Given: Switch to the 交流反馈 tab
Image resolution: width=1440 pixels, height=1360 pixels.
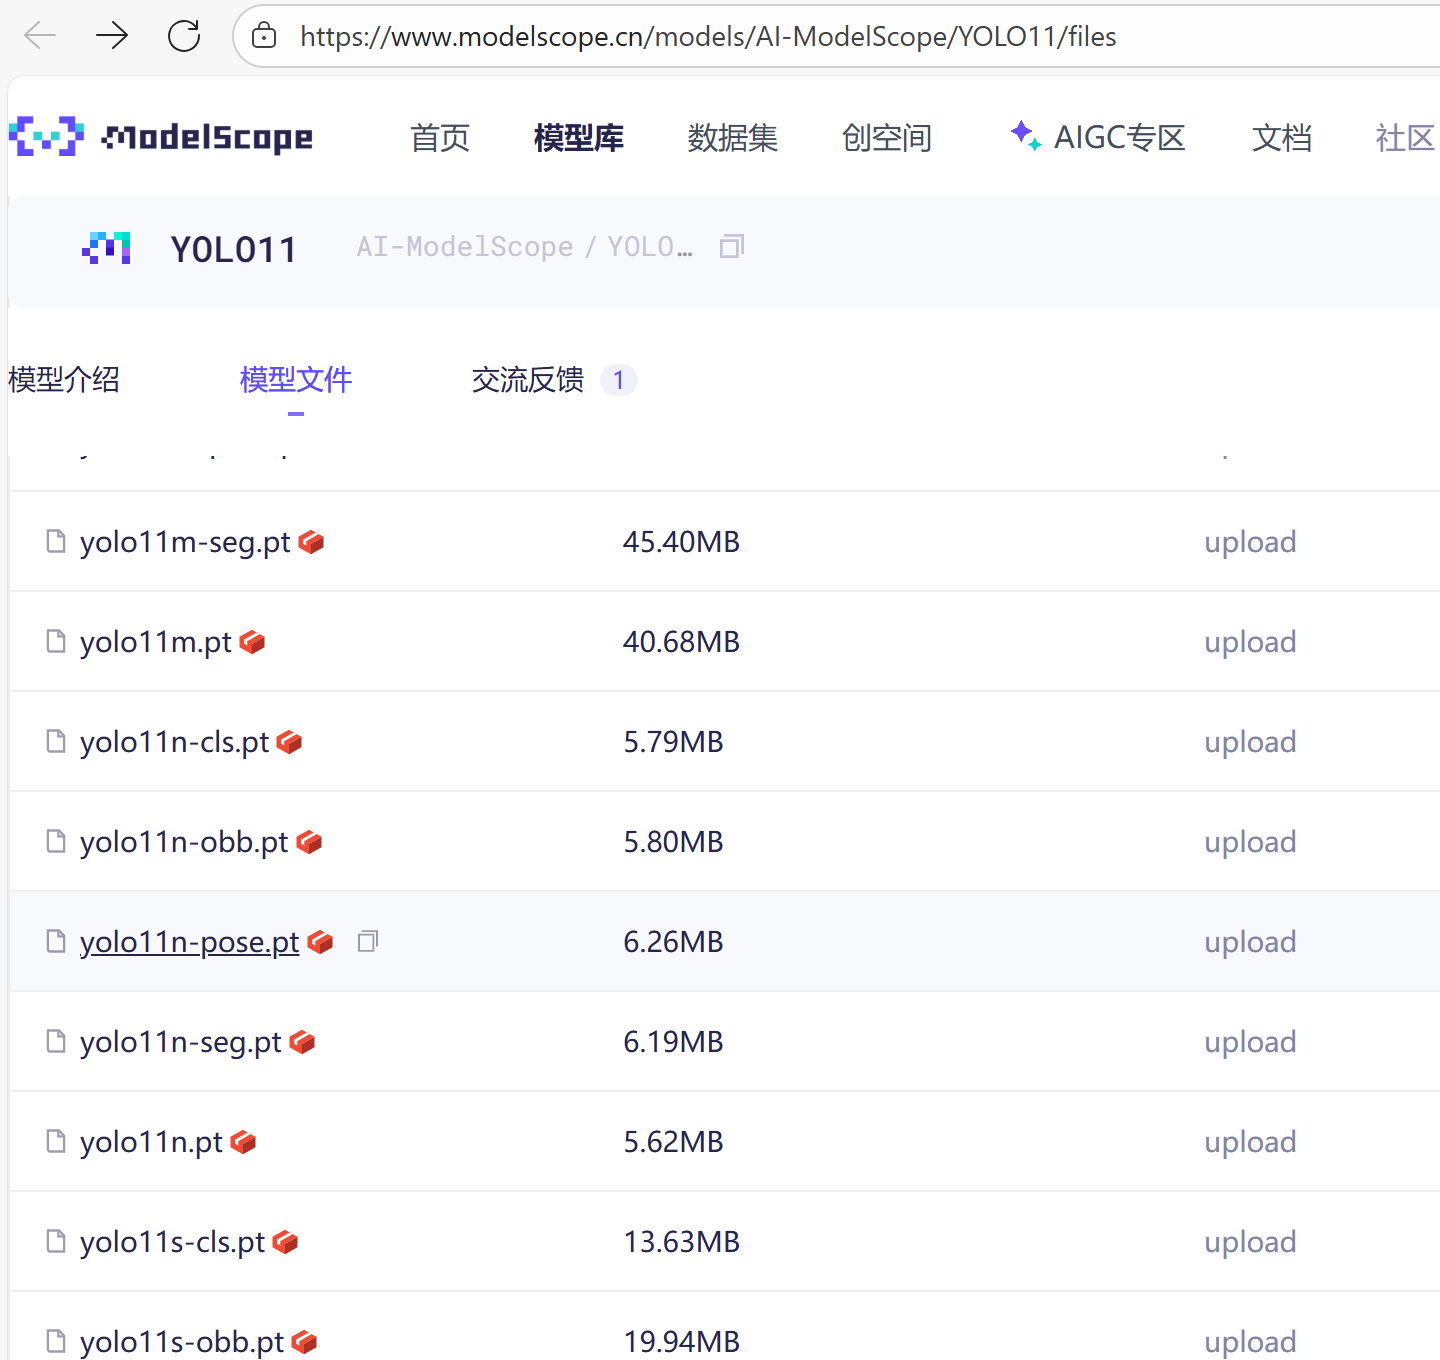Looking at the screenshot, I should [528, 380].
